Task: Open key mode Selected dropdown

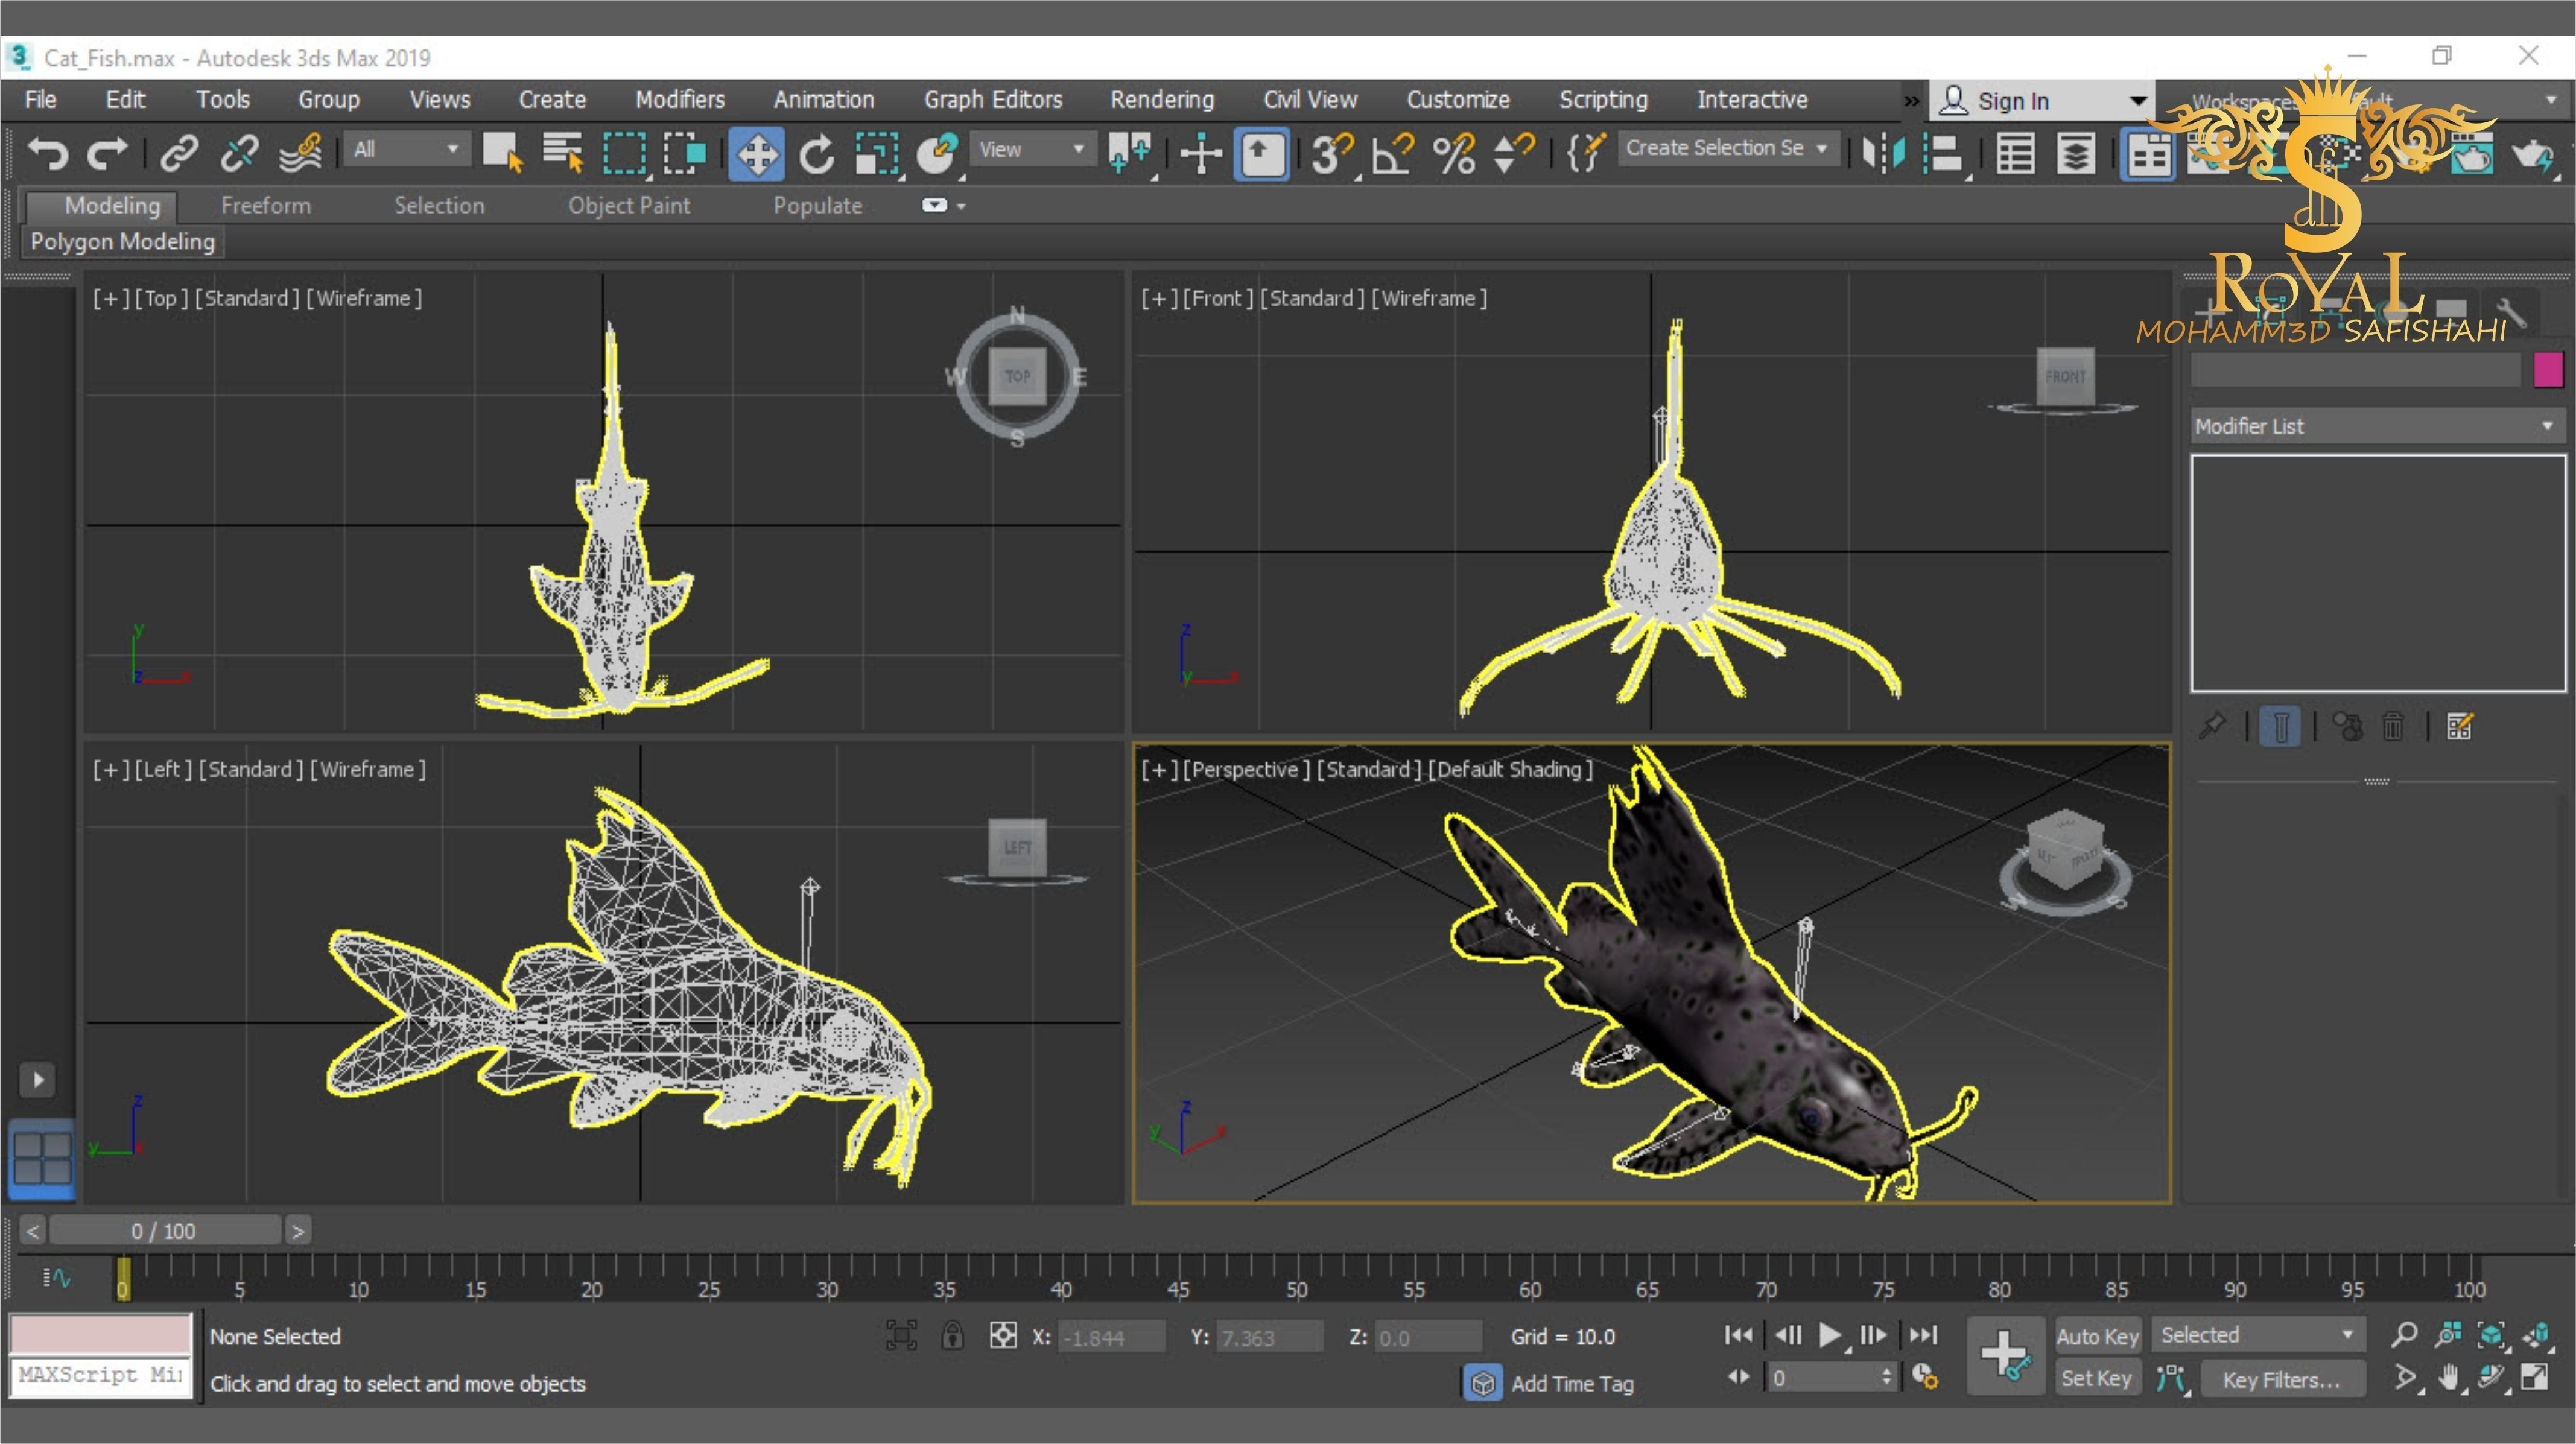Action: (x=2258, y=1335)
